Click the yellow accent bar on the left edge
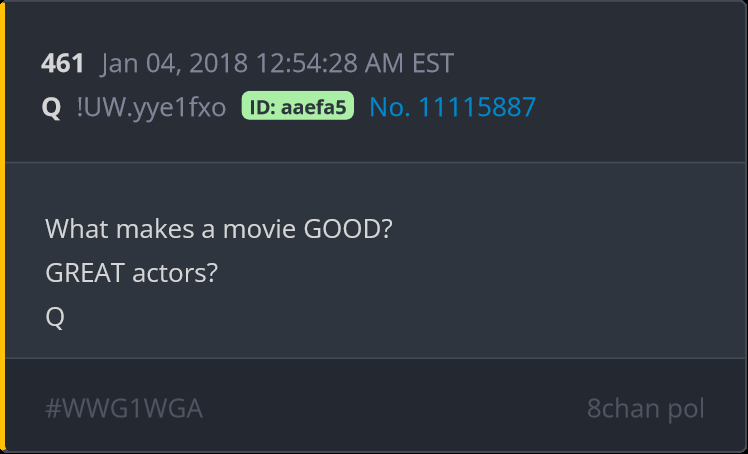This screenshot has width=748, height=454. pos(2,227)
